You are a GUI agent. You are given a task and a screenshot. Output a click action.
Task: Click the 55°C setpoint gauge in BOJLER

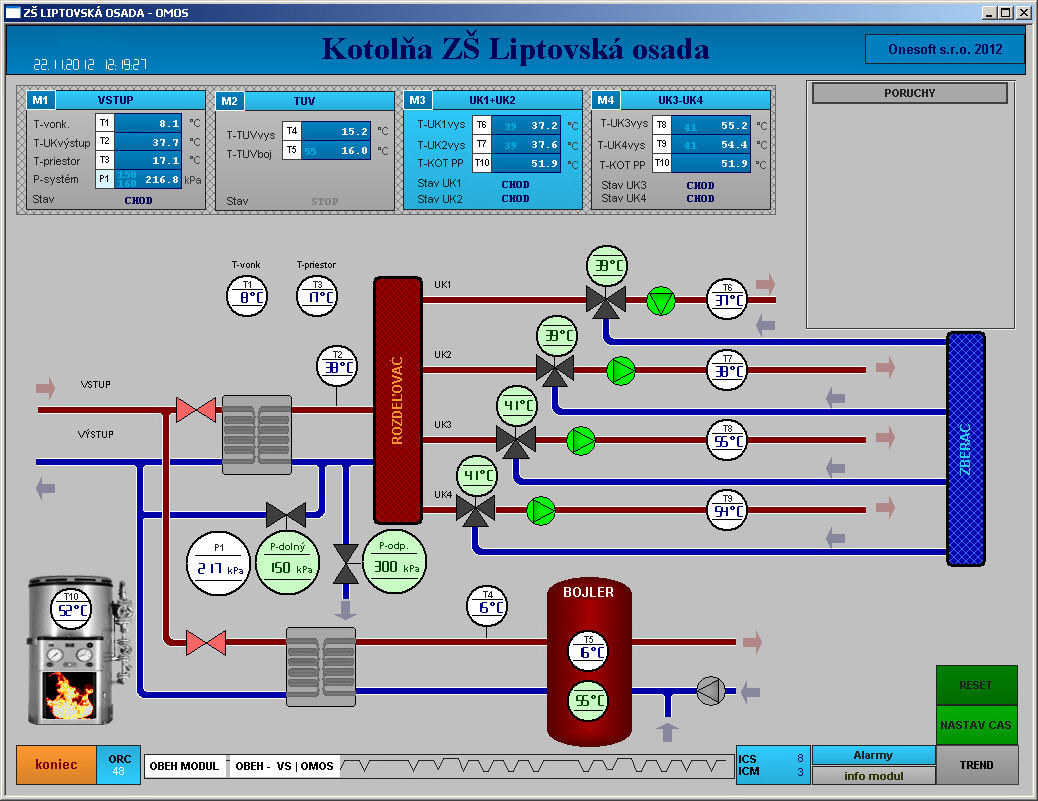tap(589, 700)
